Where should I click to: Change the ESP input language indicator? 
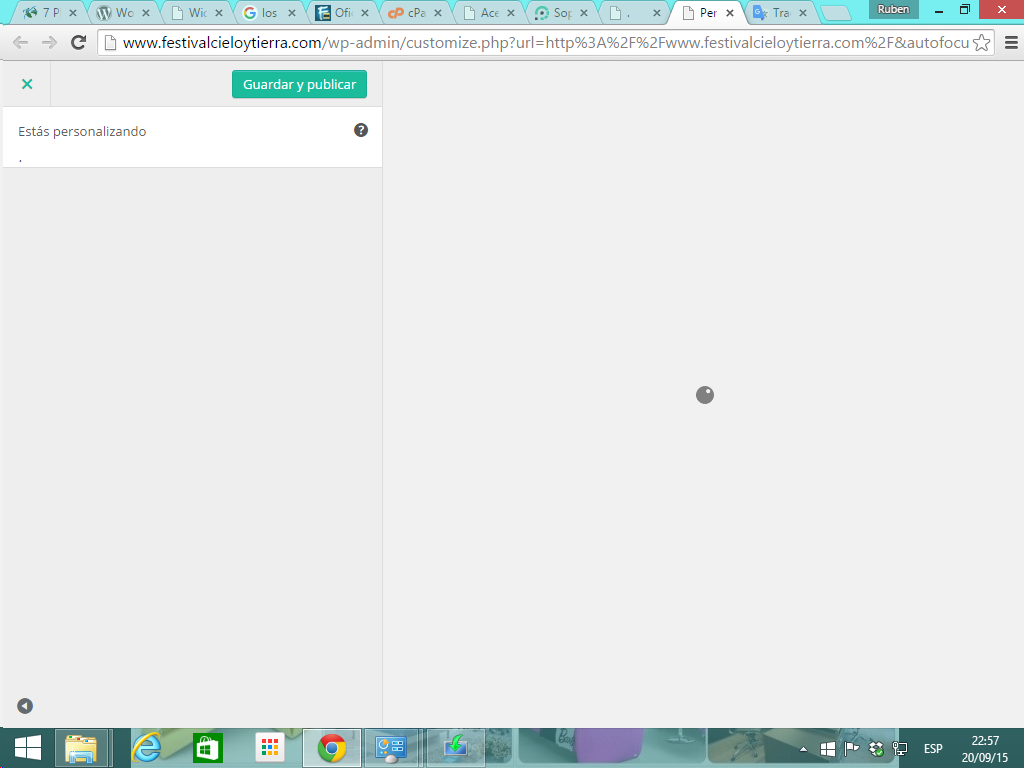[x=932, y=749]
